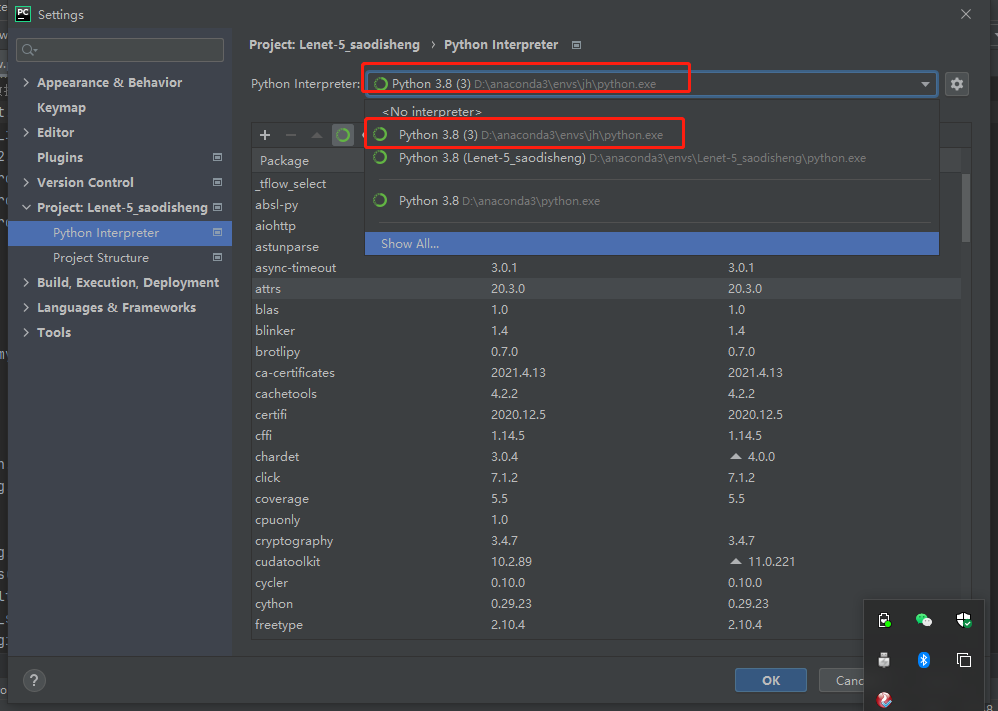This screenshot has width=998, height=711.
Task: Expand Languages & Frameworks section
Action: click(x=26, y=307)
